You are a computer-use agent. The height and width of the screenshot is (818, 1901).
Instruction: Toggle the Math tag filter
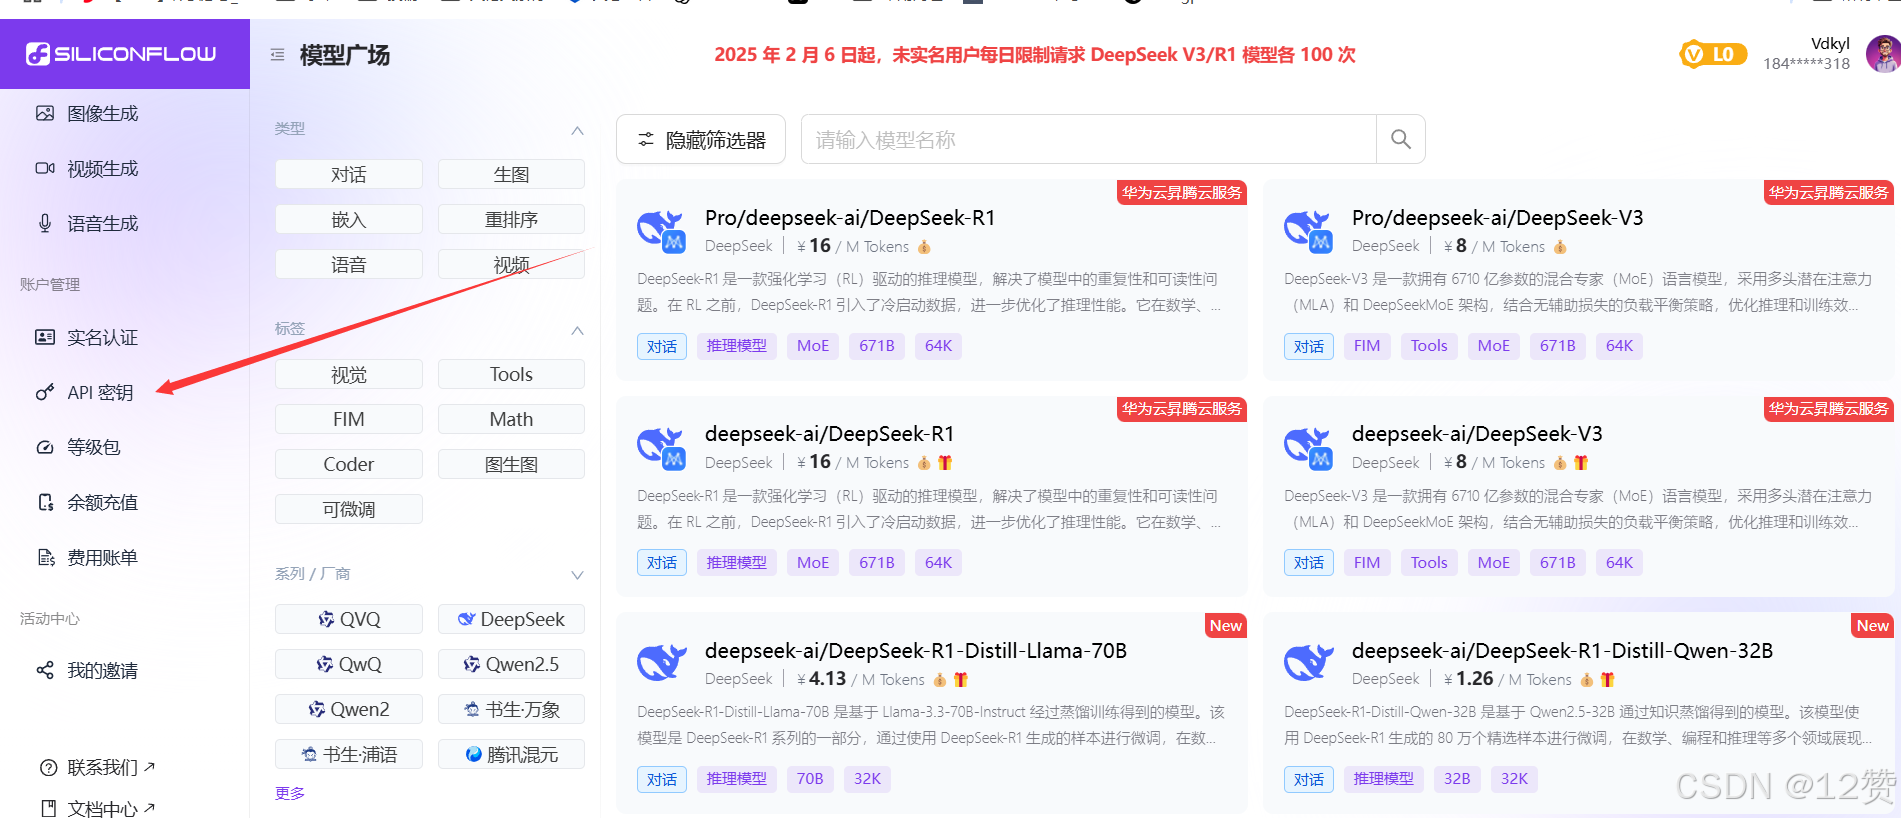(511, 419)
